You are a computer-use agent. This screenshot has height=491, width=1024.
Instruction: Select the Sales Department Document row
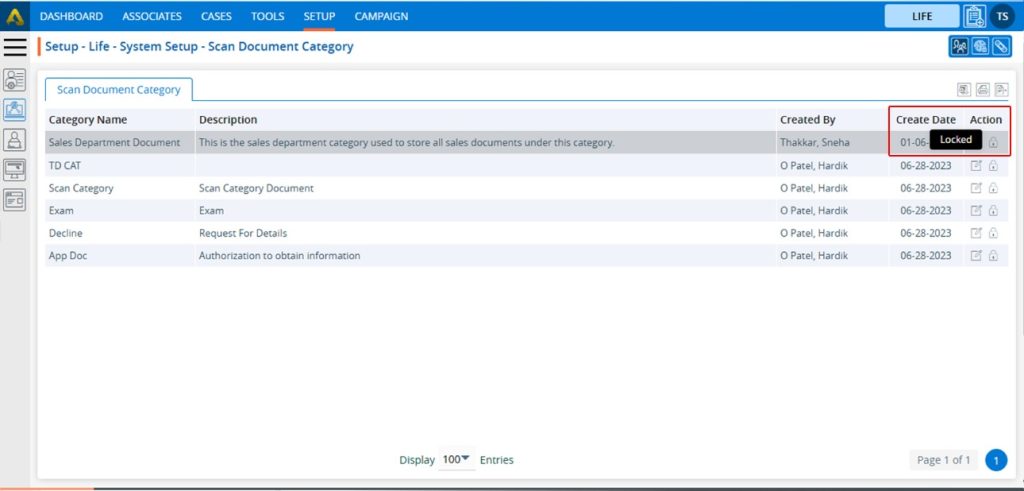[x=114, y=143]
